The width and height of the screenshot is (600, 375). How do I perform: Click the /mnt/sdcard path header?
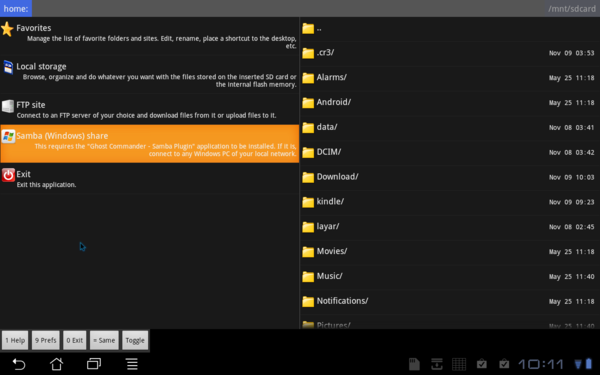click(x=572, y=8)
